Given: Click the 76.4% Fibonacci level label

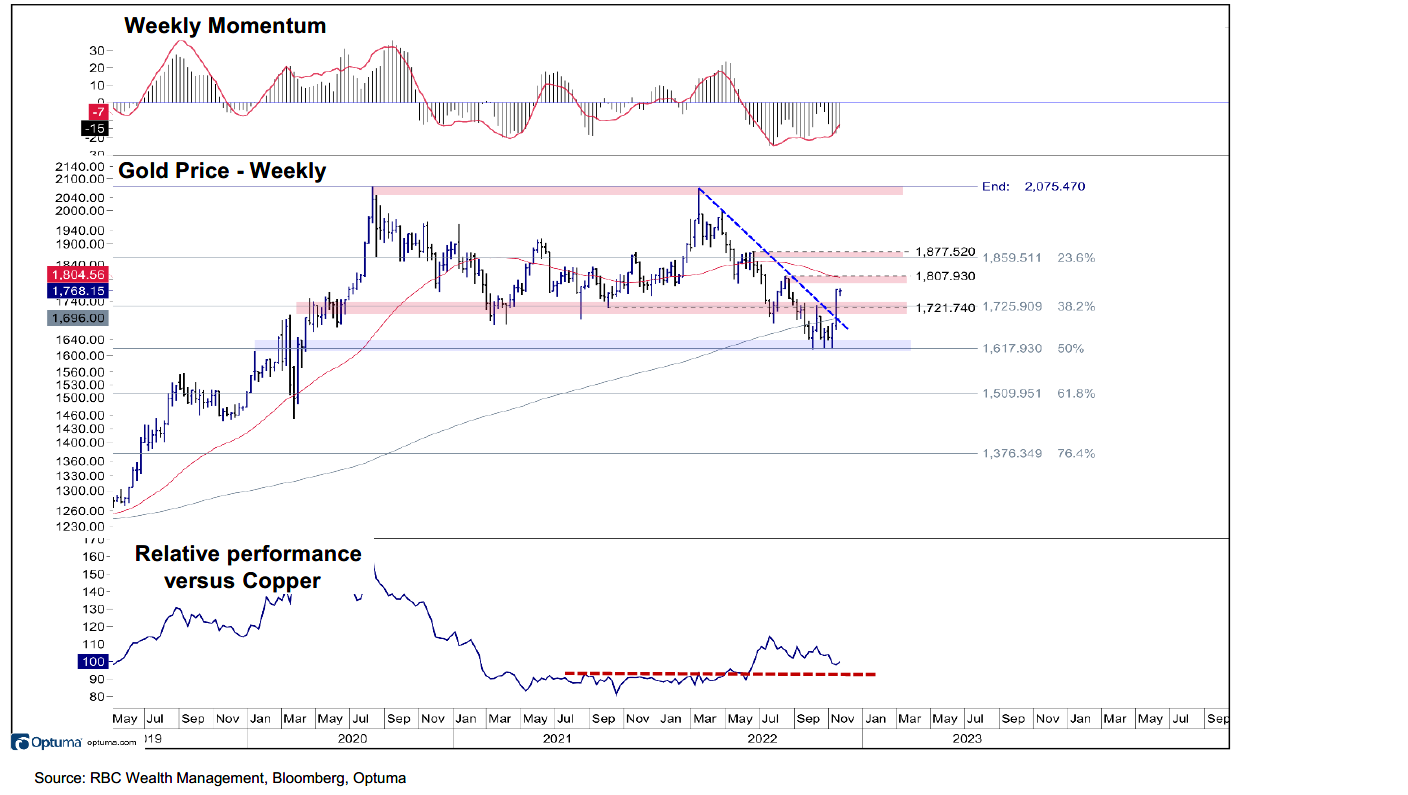Looking at the screenshot, I should (x=1076, y=453).
